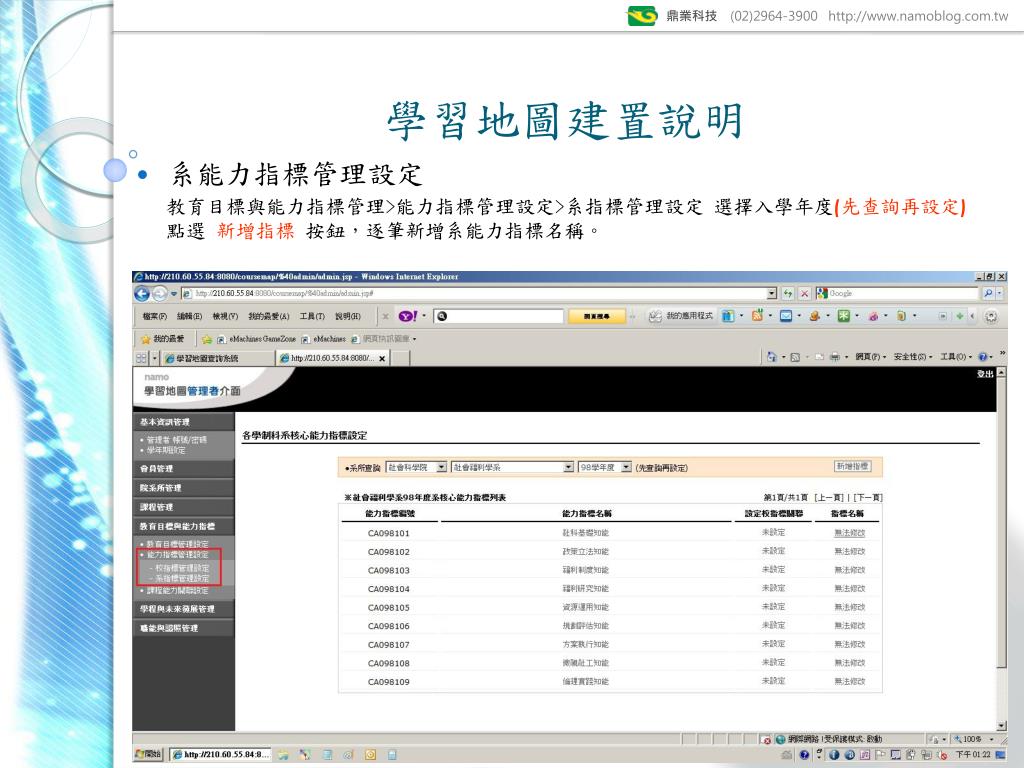Open the 工具(O) tools dropdown in command bar
The image size is (1024, 768).
tap(955, 357)
